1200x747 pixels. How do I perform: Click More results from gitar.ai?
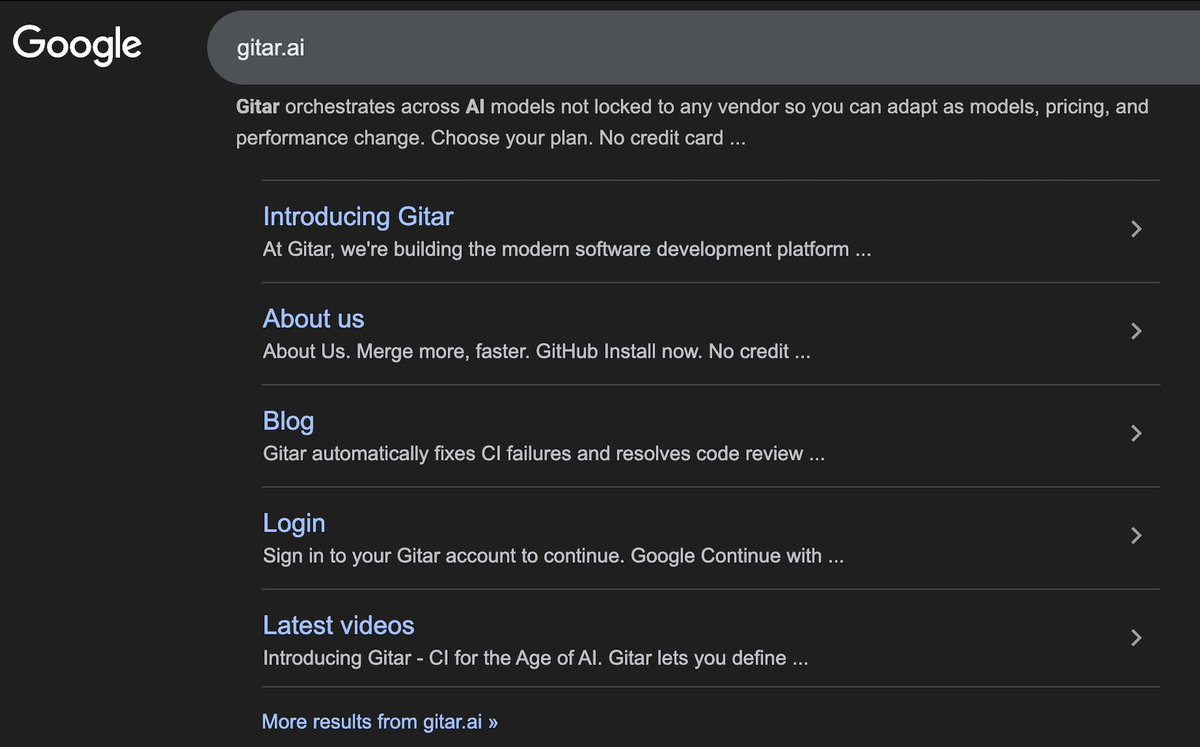pos(380,721)
